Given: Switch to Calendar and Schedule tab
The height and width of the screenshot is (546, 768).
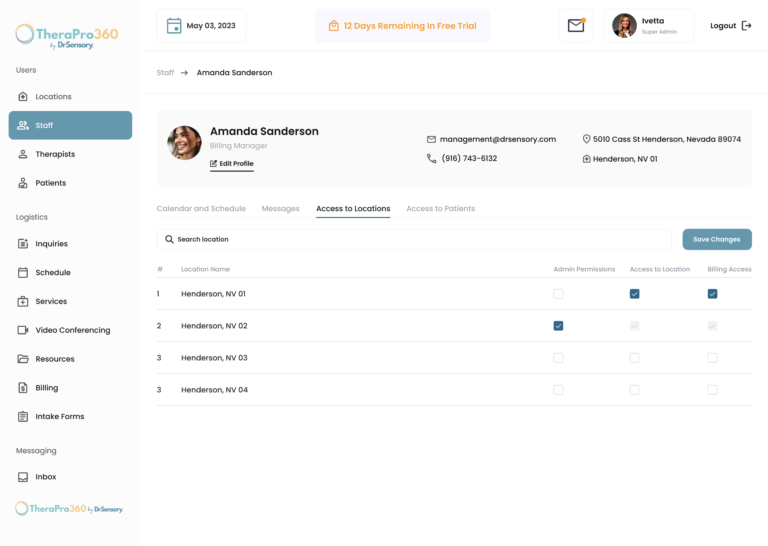Looking at the screenshot, I should point(201,209).
